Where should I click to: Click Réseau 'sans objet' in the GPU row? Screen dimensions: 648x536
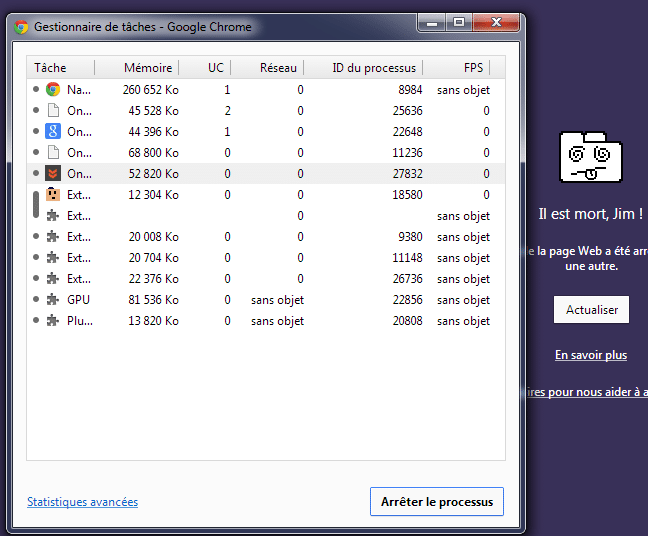tap(277, 300)
